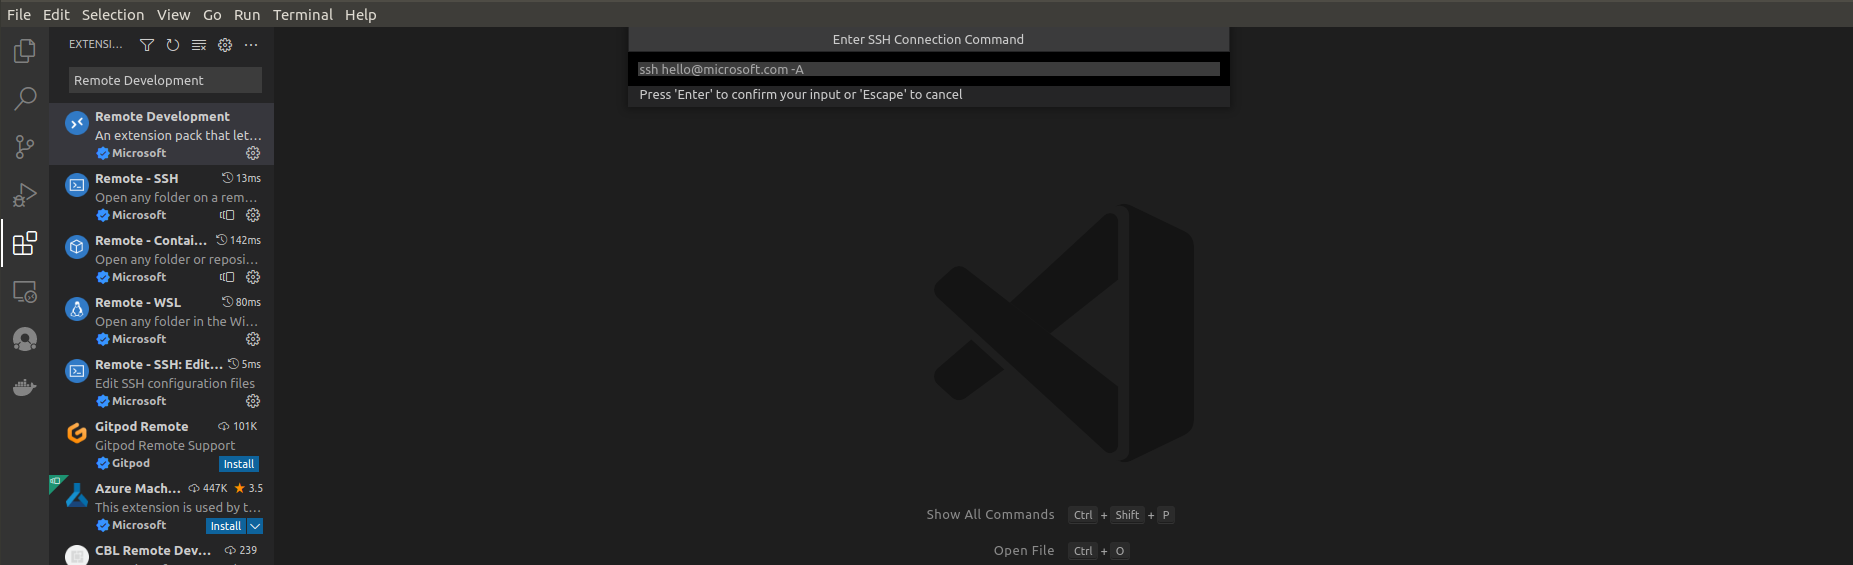
Task: Click the remote indicator icon on Remote - Containers
Action: tap(227, 277)
